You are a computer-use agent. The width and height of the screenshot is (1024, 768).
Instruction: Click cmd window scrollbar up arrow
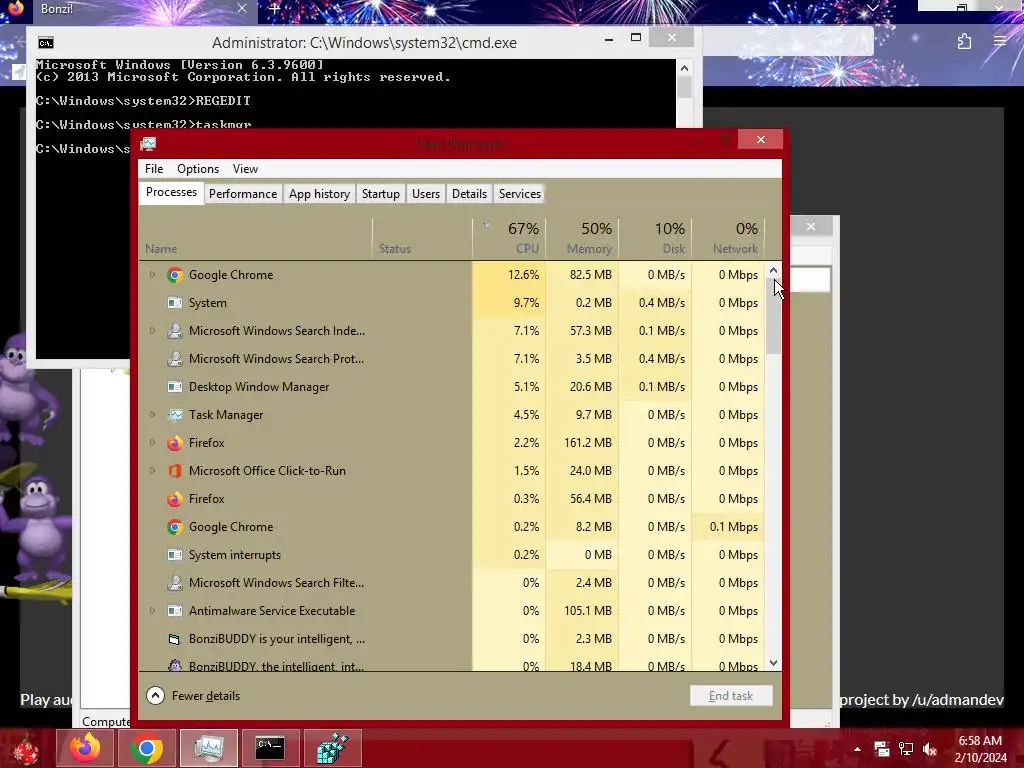[x=684, y=68]
